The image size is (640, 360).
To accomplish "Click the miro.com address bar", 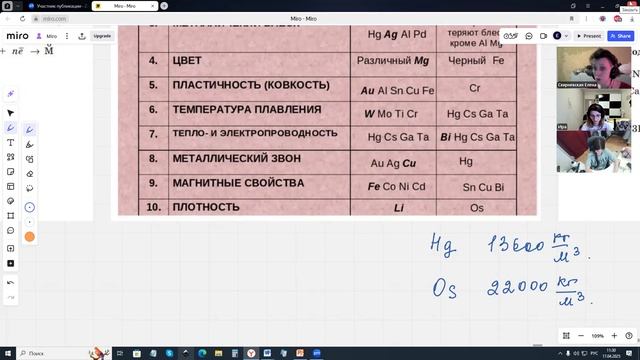I will [55, 19].
